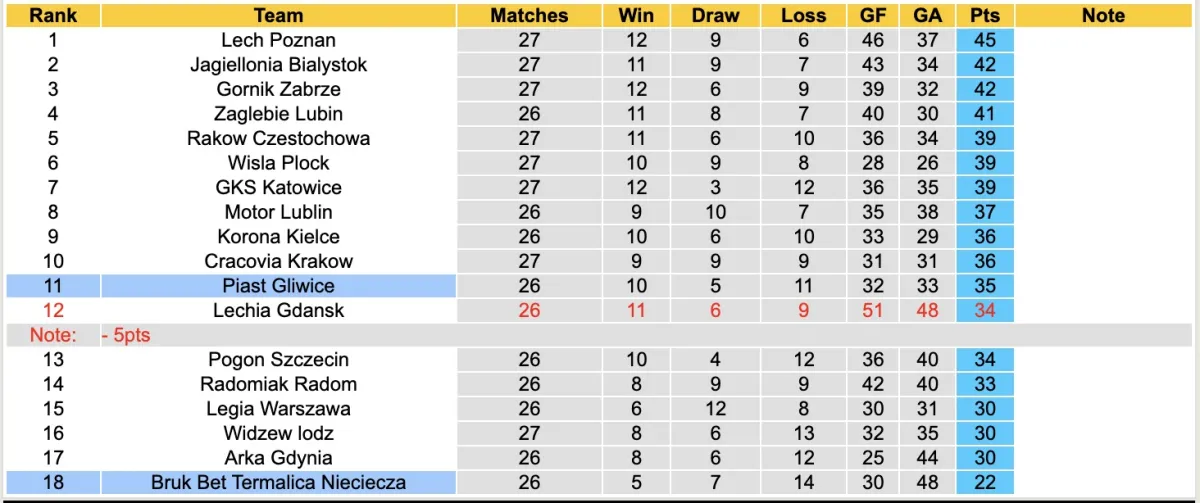This screenshot has height=503, width=1200.
Task: Click the red '- 5pts' note text
Action: (126, 335)
